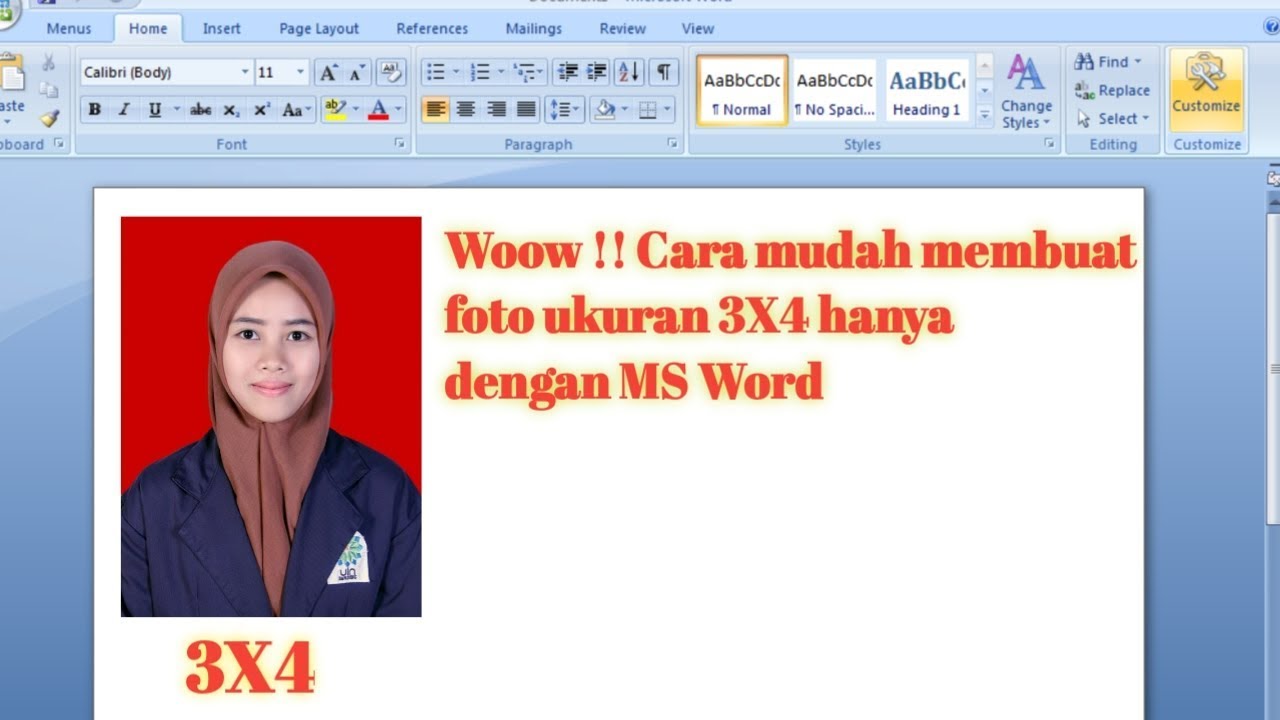Switch to the Mailings tab
The height and width of the screenshot is (720, 1280).
coord(534,29)
